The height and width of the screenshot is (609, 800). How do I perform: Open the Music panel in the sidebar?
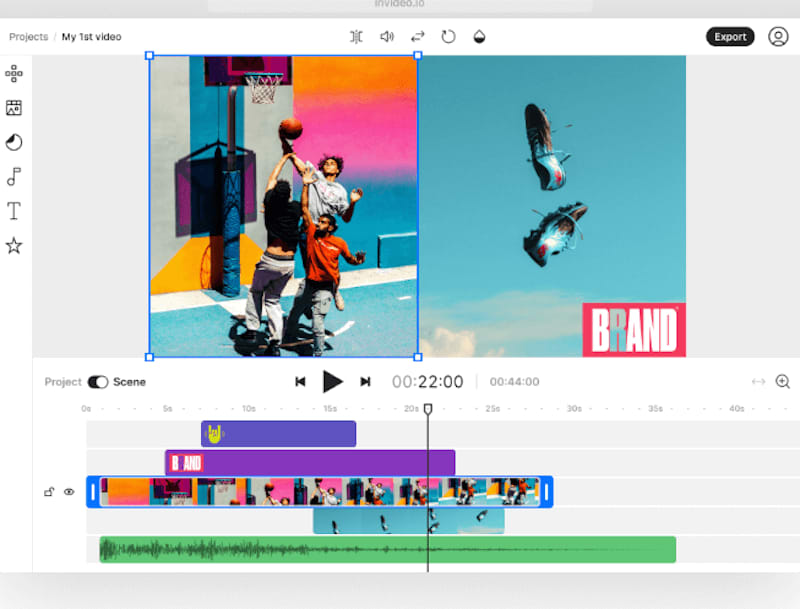[x=14, y=177]
